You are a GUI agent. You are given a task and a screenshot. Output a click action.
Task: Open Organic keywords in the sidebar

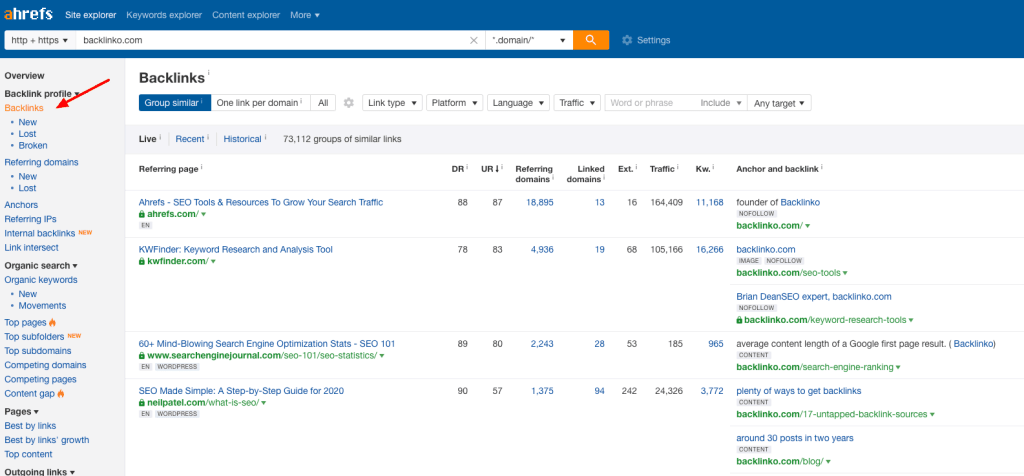(x=40, y=280)
